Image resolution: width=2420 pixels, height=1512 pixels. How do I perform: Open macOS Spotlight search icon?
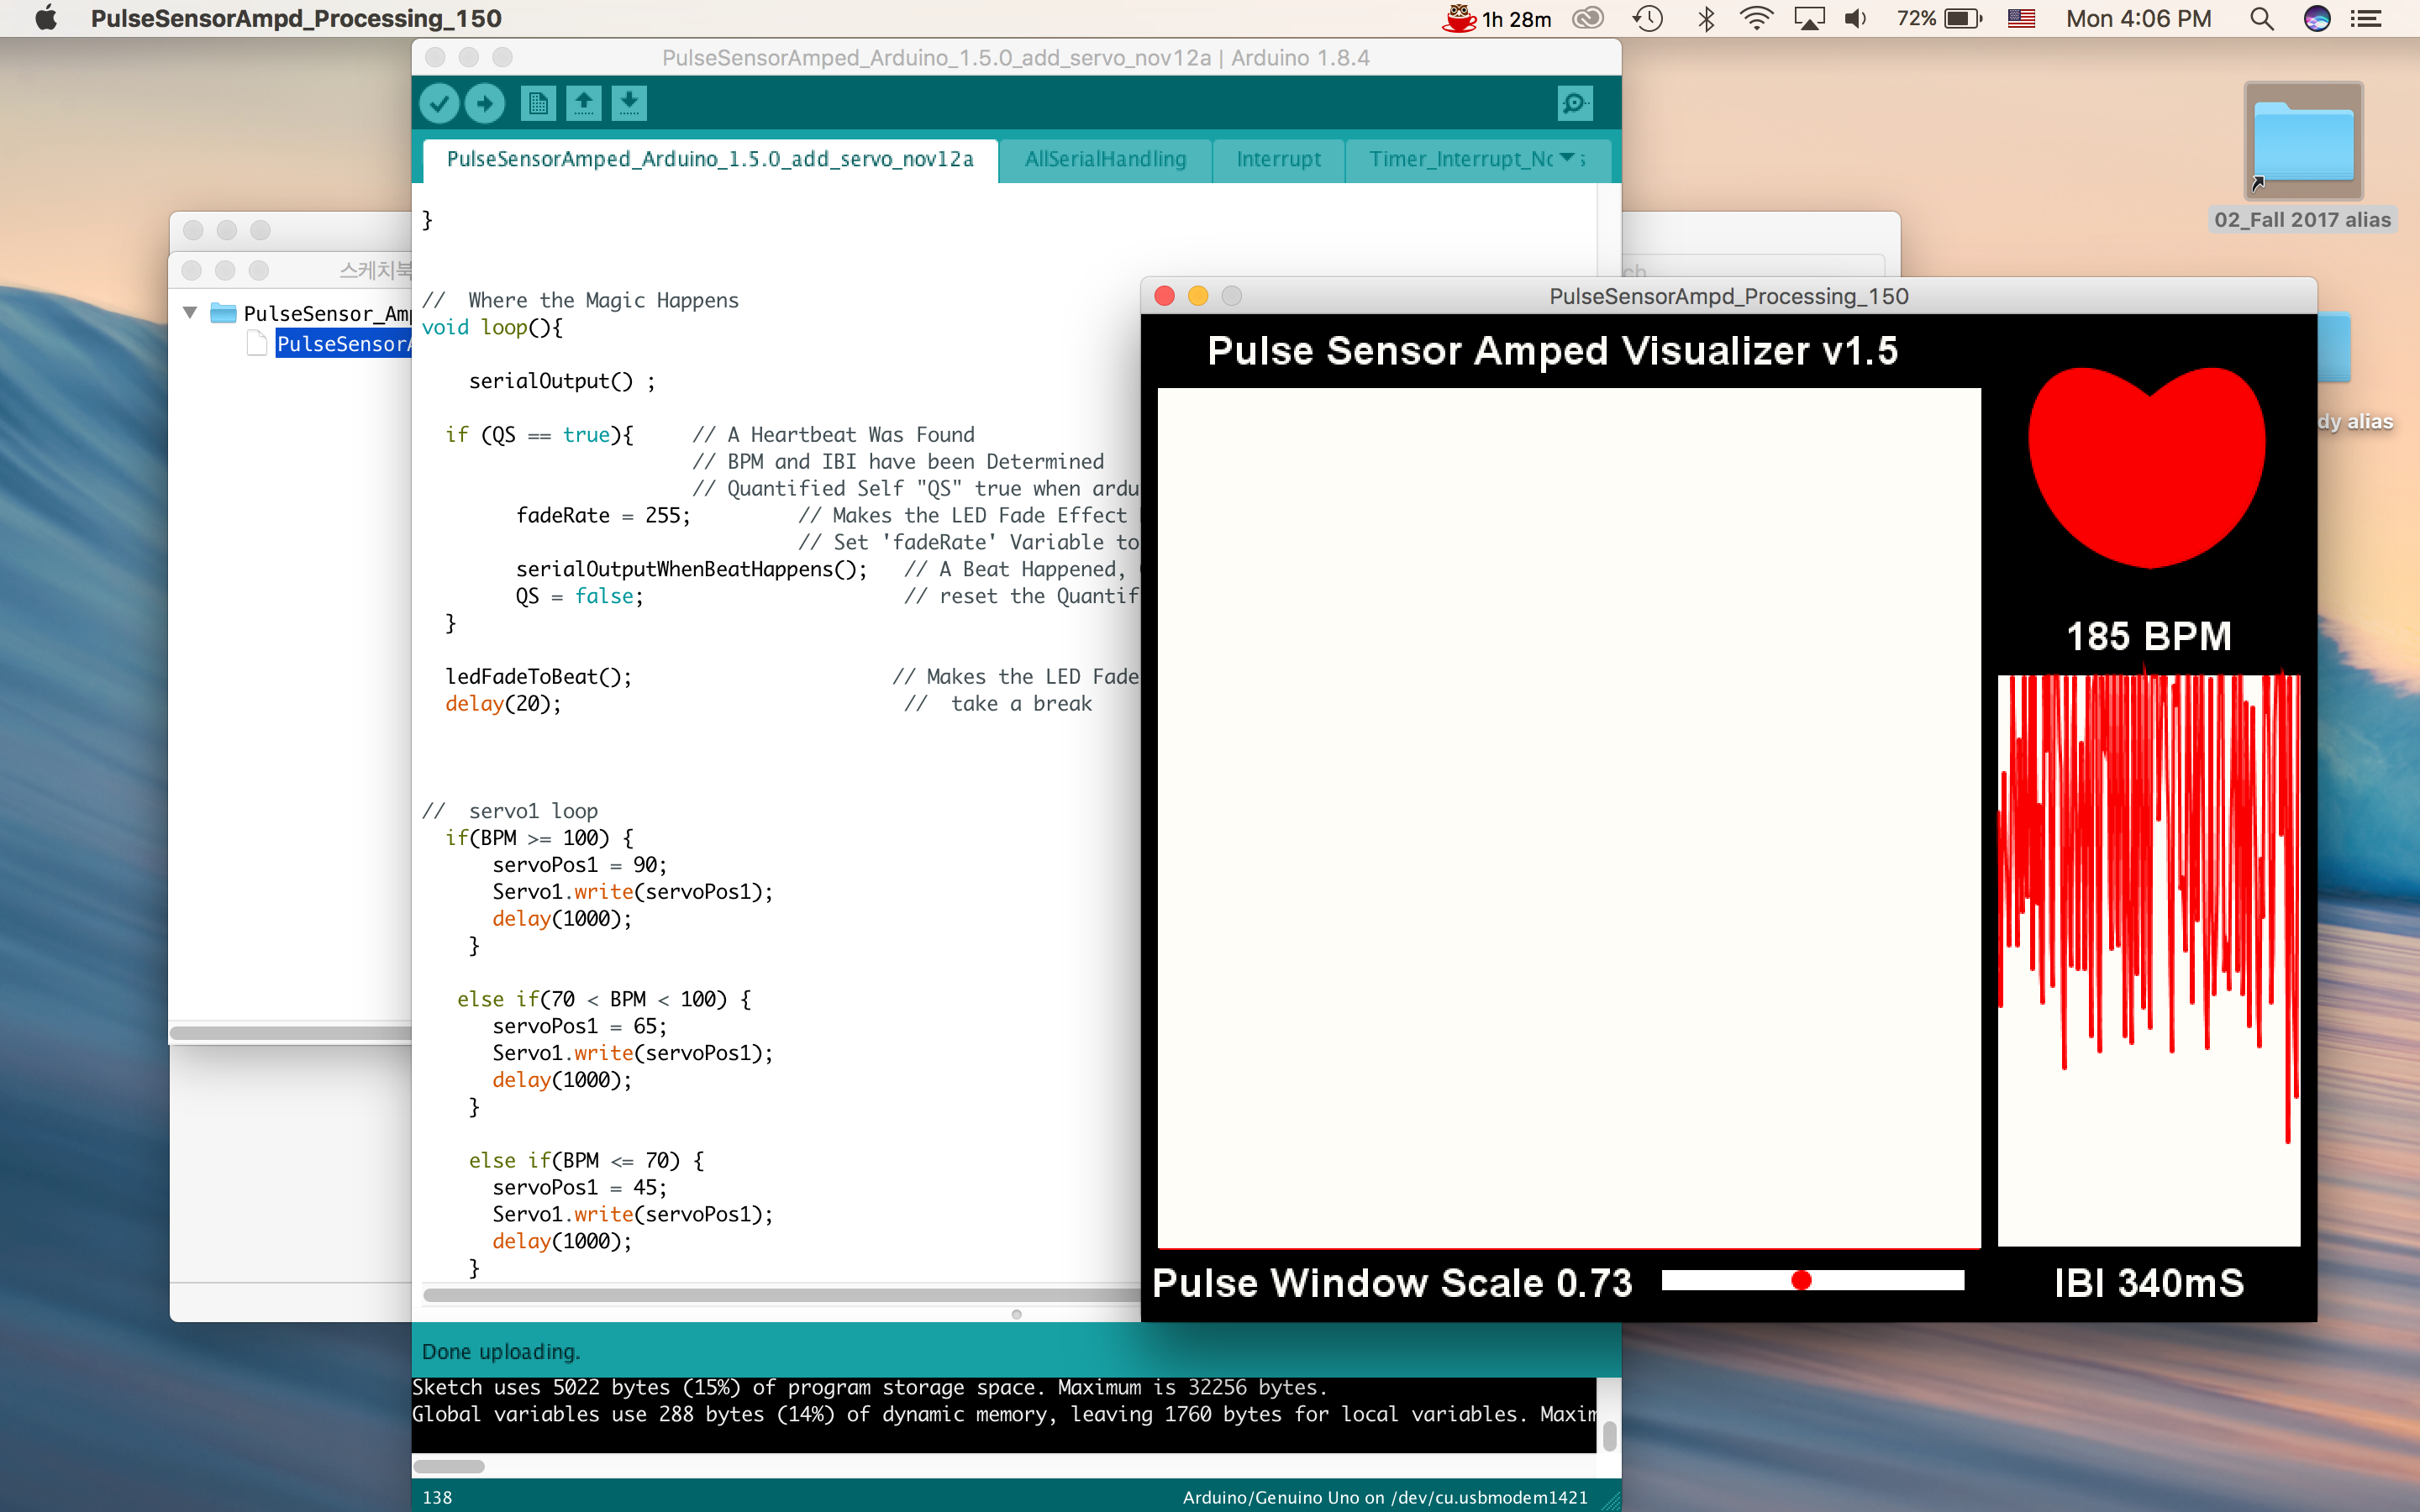click(x=2262, y=18)
